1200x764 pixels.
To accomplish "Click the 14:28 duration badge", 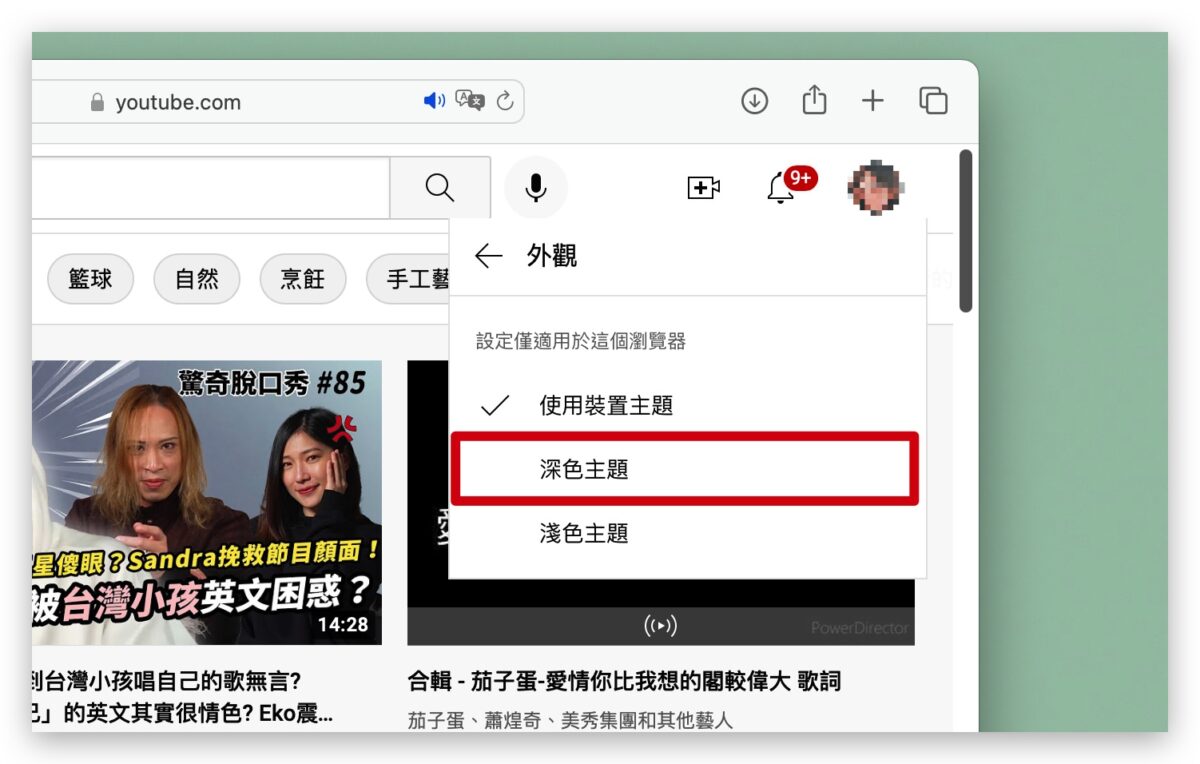I will click(x=343, y=625).
